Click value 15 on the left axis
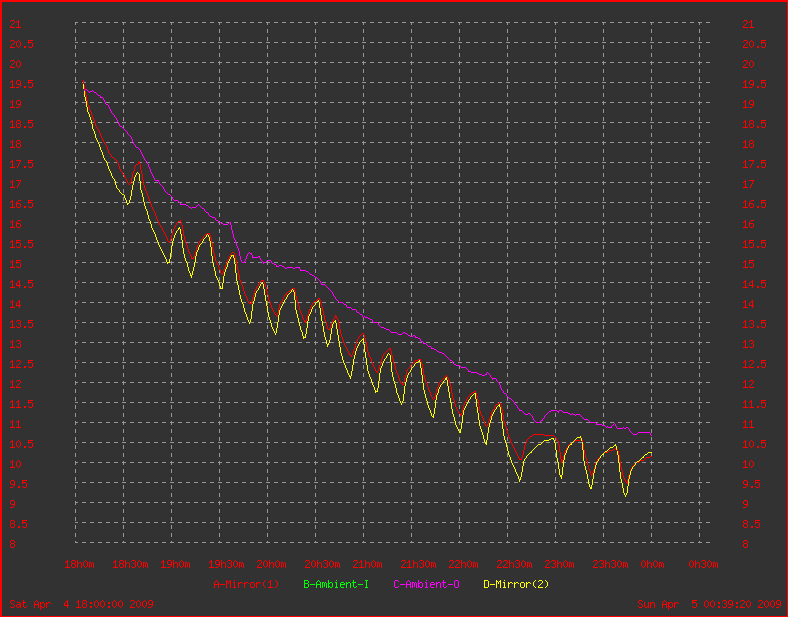The height and width of the screenshot is (617, 788). [x=16, y=264]
